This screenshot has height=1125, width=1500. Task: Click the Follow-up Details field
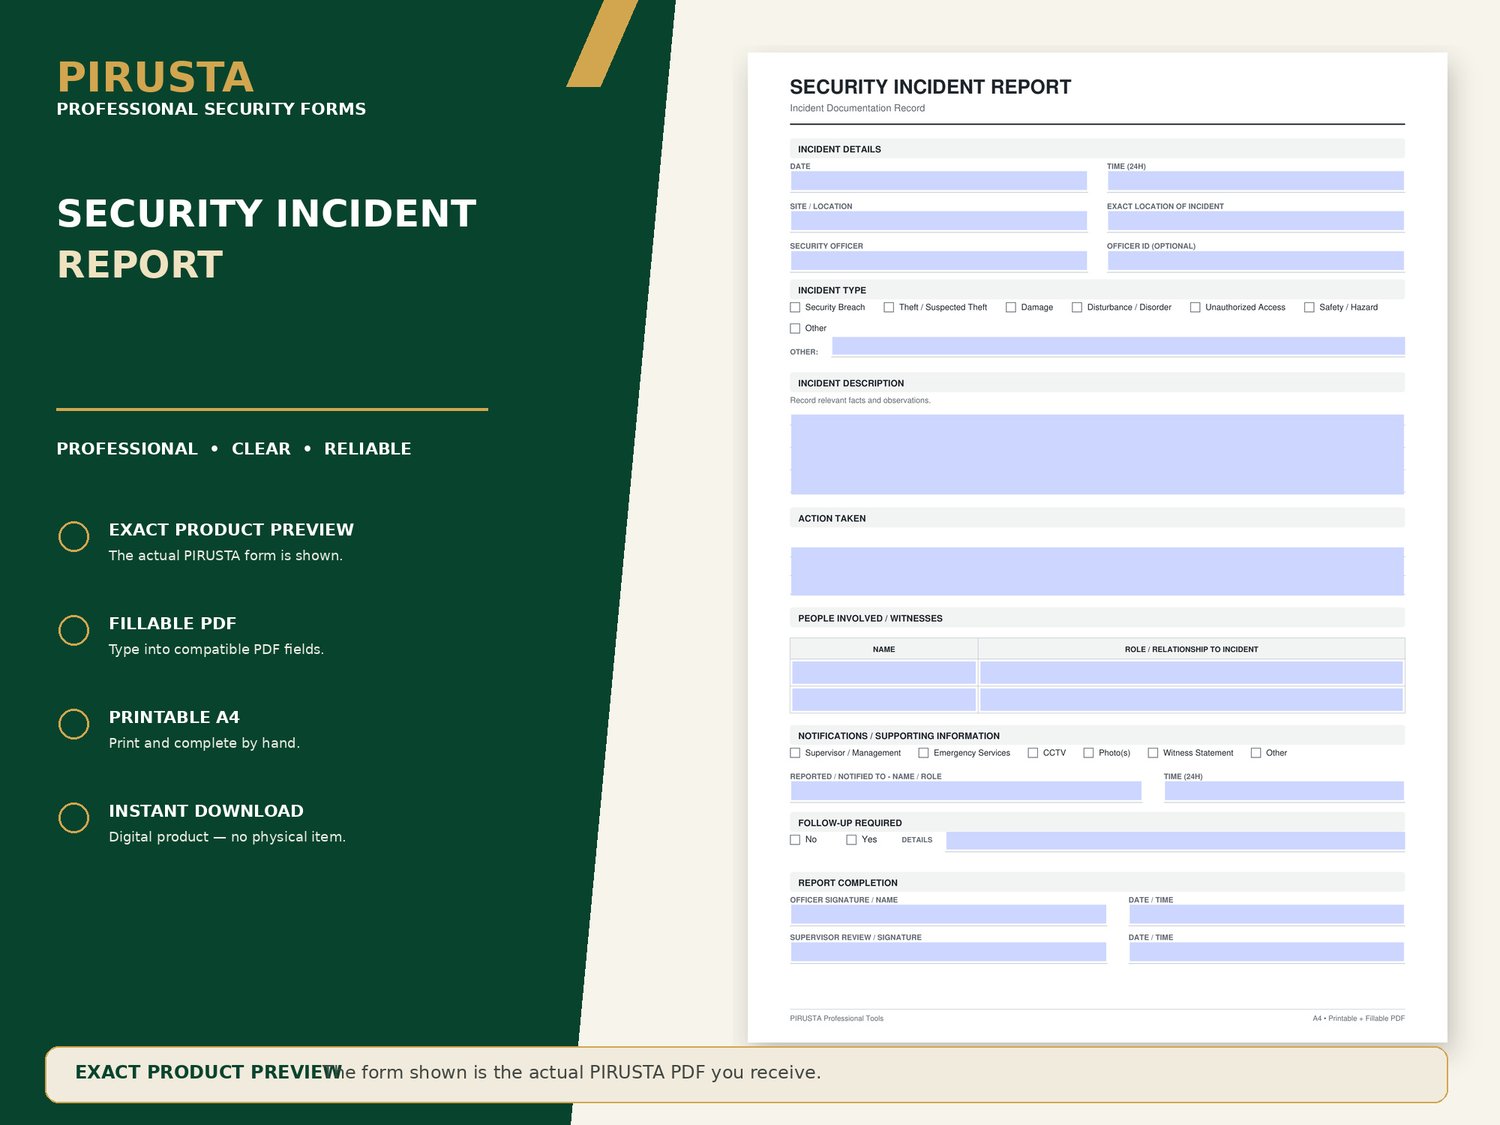click(x=1175, y=841)
